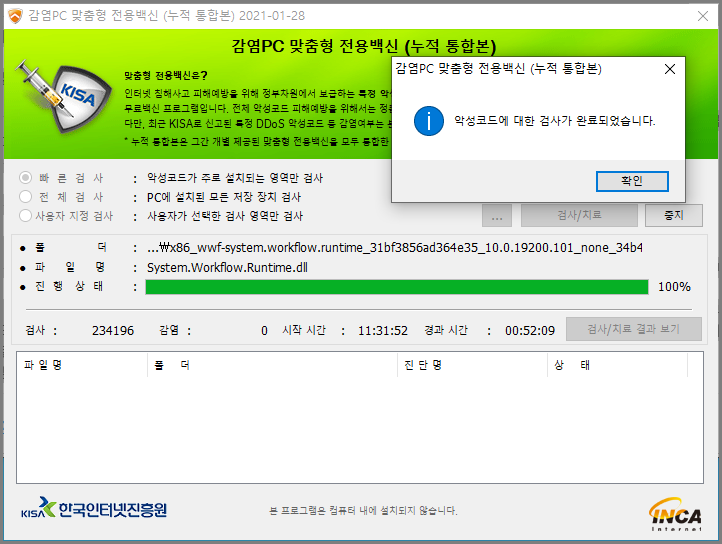This screenshot has height=544, width=722.
Task: Click the 검사/치료 button
Action: (x=579, y=215)
